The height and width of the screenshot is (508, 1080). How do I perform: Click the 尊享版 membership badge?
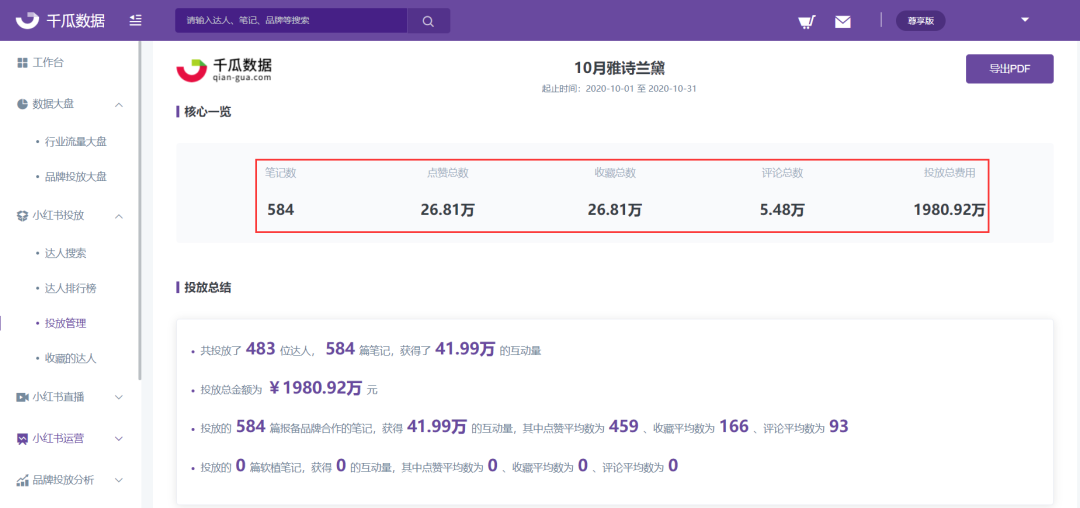(x=920, y=21)
